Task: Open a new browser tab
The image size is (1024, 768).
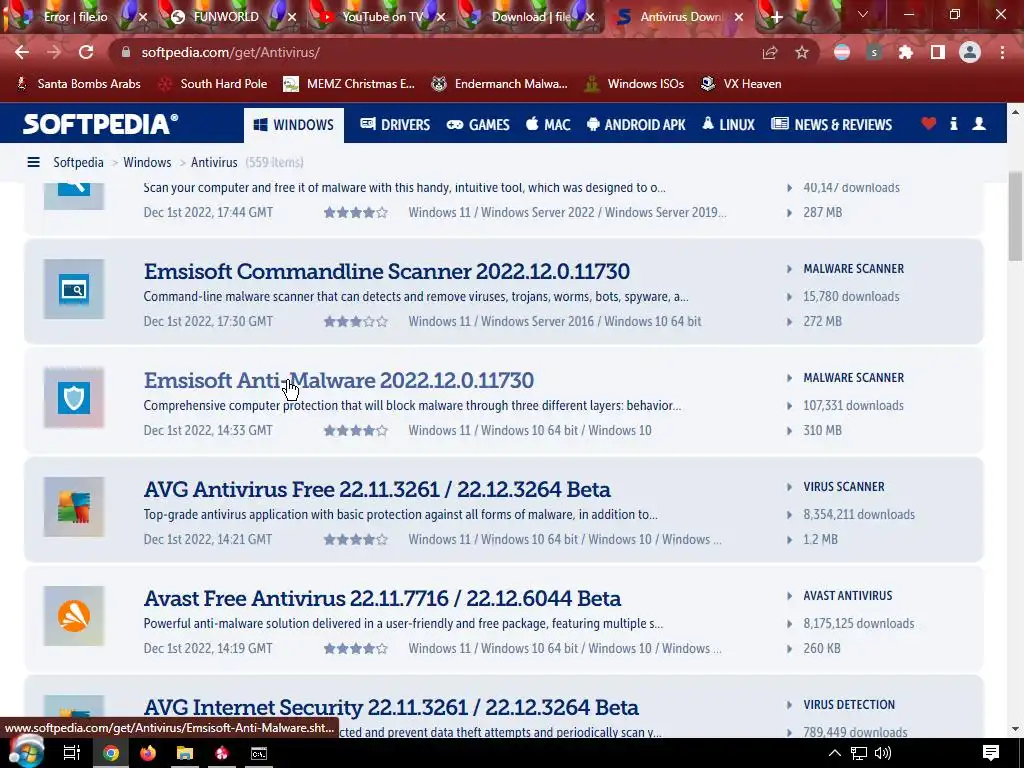Action: pyautogui.click(x=776, y=18)
